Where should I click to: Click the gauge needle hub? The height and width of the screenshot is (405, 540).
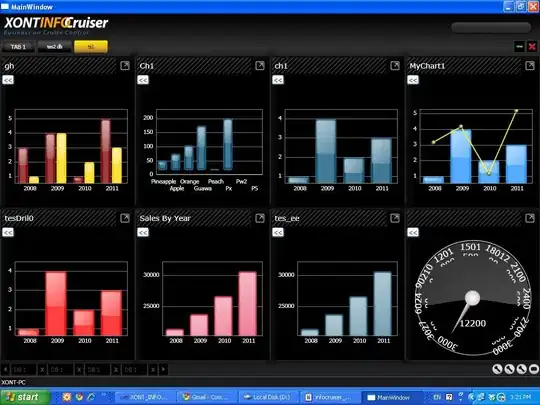click(x=472, y=298)
